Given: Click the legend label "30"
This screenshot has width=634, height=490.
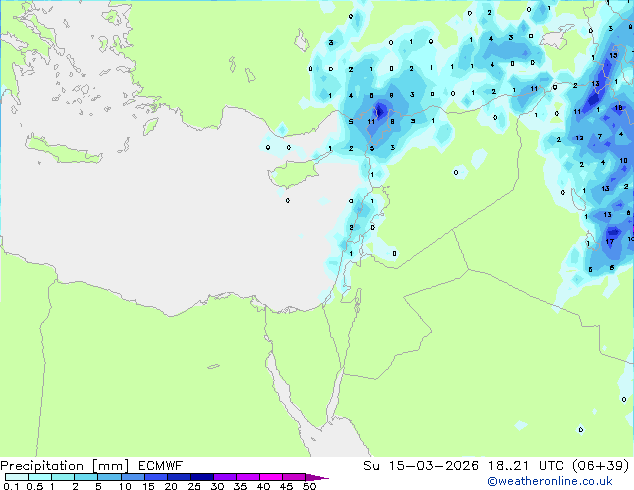Looking at the screenshot, I should click(x=217, y=486).
